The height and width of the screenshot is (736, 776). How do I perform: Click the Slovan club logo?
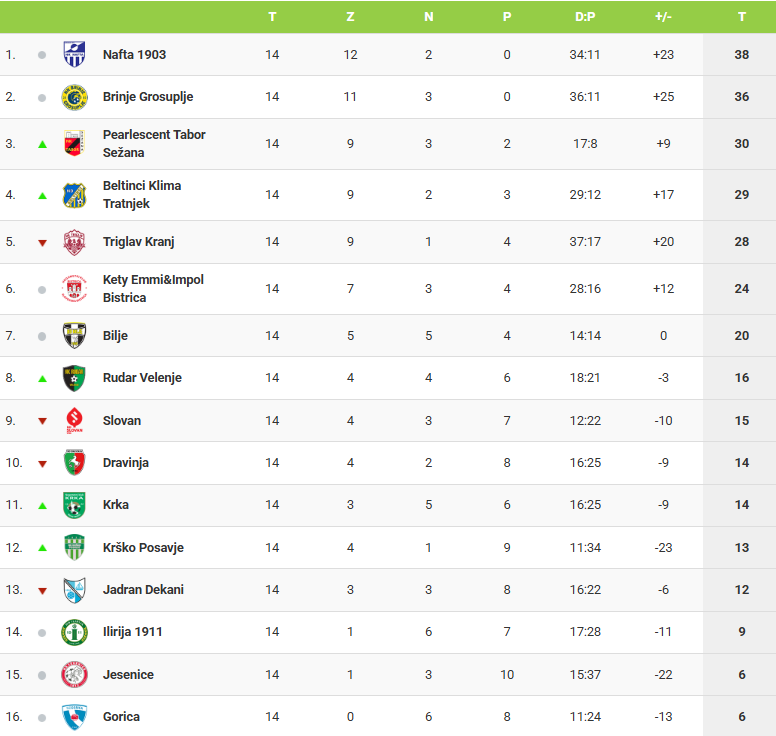pyautogui.click(x=74, y=420)
